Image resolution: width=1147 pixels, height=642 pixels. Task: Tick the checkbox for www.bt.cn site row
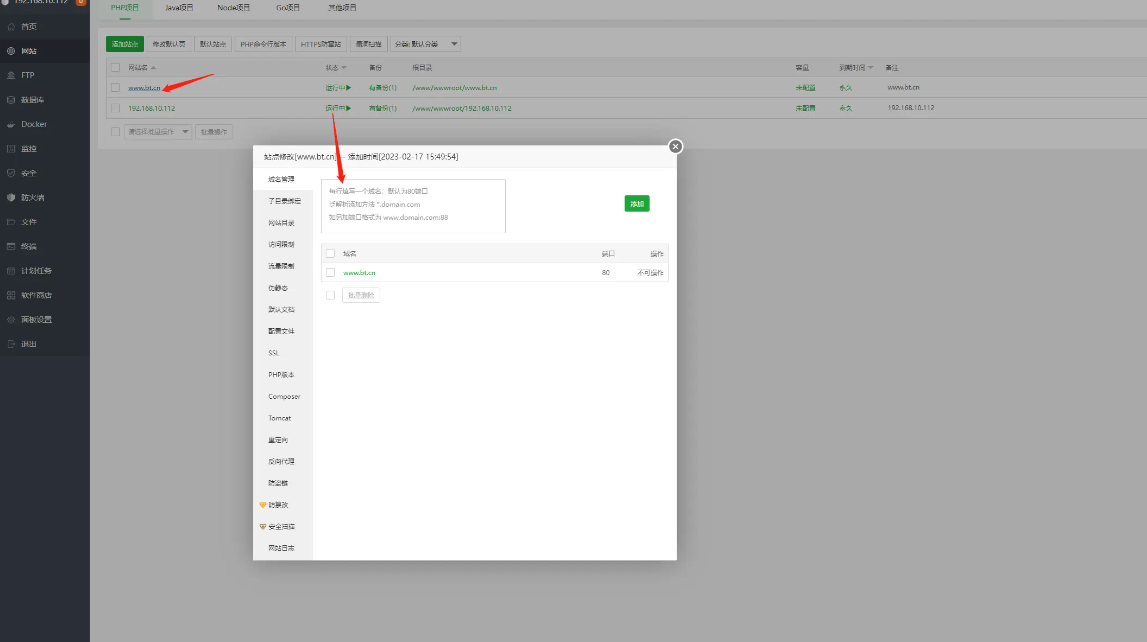116,88
